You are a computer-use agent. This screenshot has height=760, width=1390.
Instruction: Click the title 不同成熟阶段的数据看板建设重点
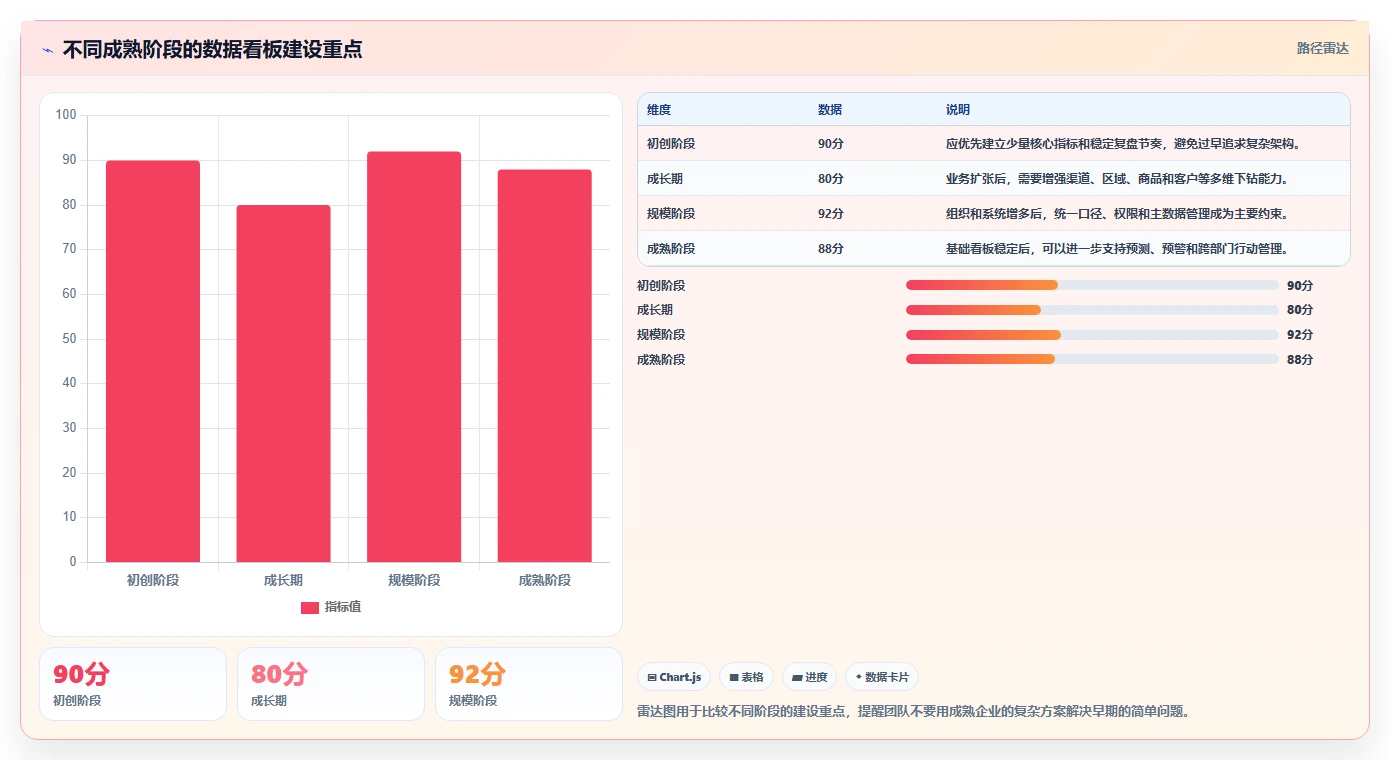[212, 49]
